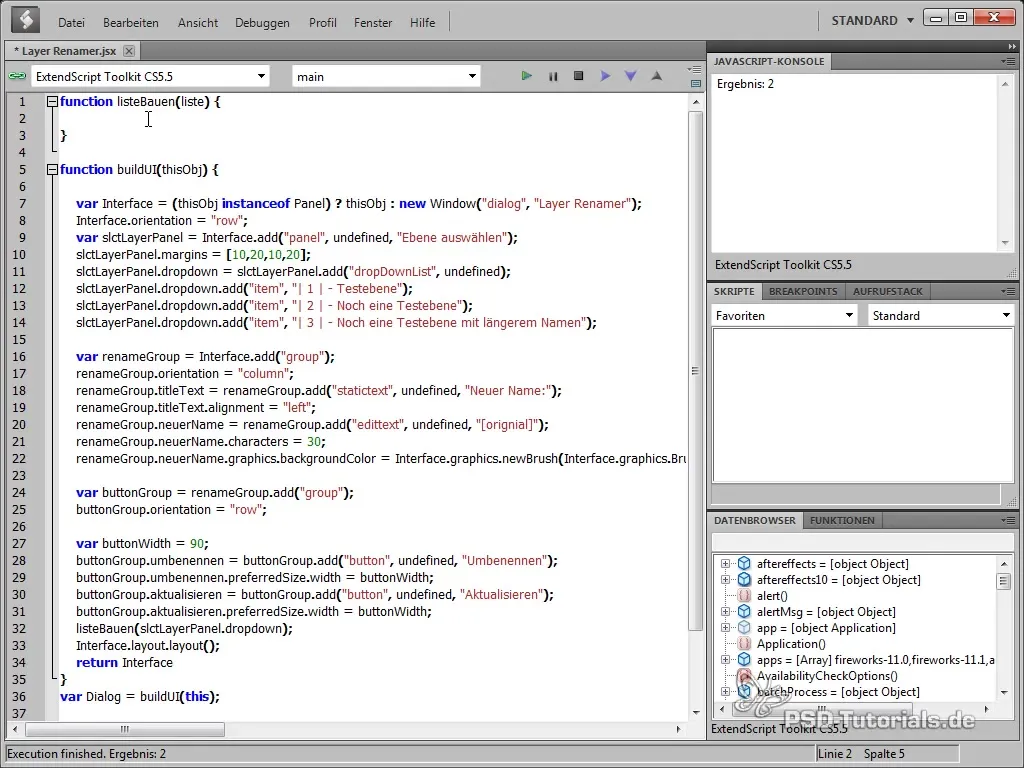Screen dimensions: 1024x768
Task: Expand the app object tree node
Action: click(725, 628)
